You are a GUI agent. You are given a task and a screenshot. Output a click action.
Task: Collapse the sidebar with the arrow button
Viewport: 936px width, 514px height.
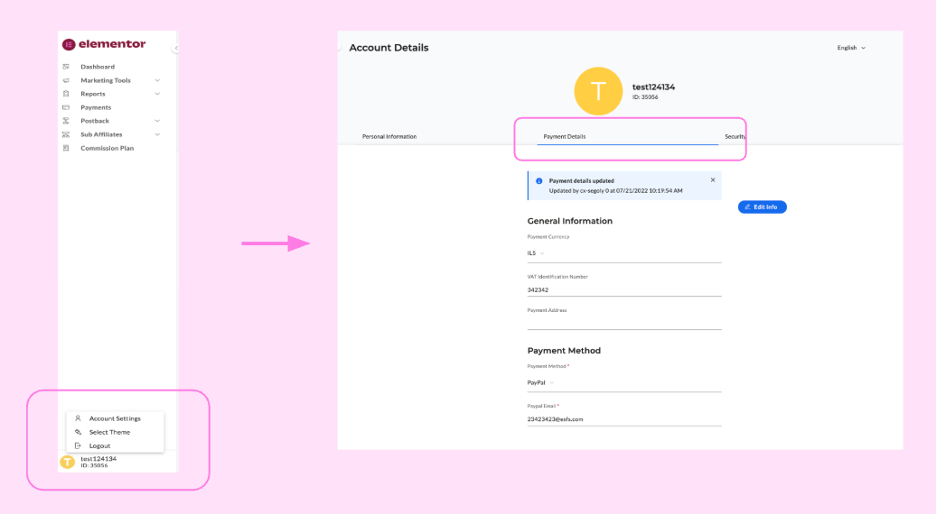(x=175, y=48)
